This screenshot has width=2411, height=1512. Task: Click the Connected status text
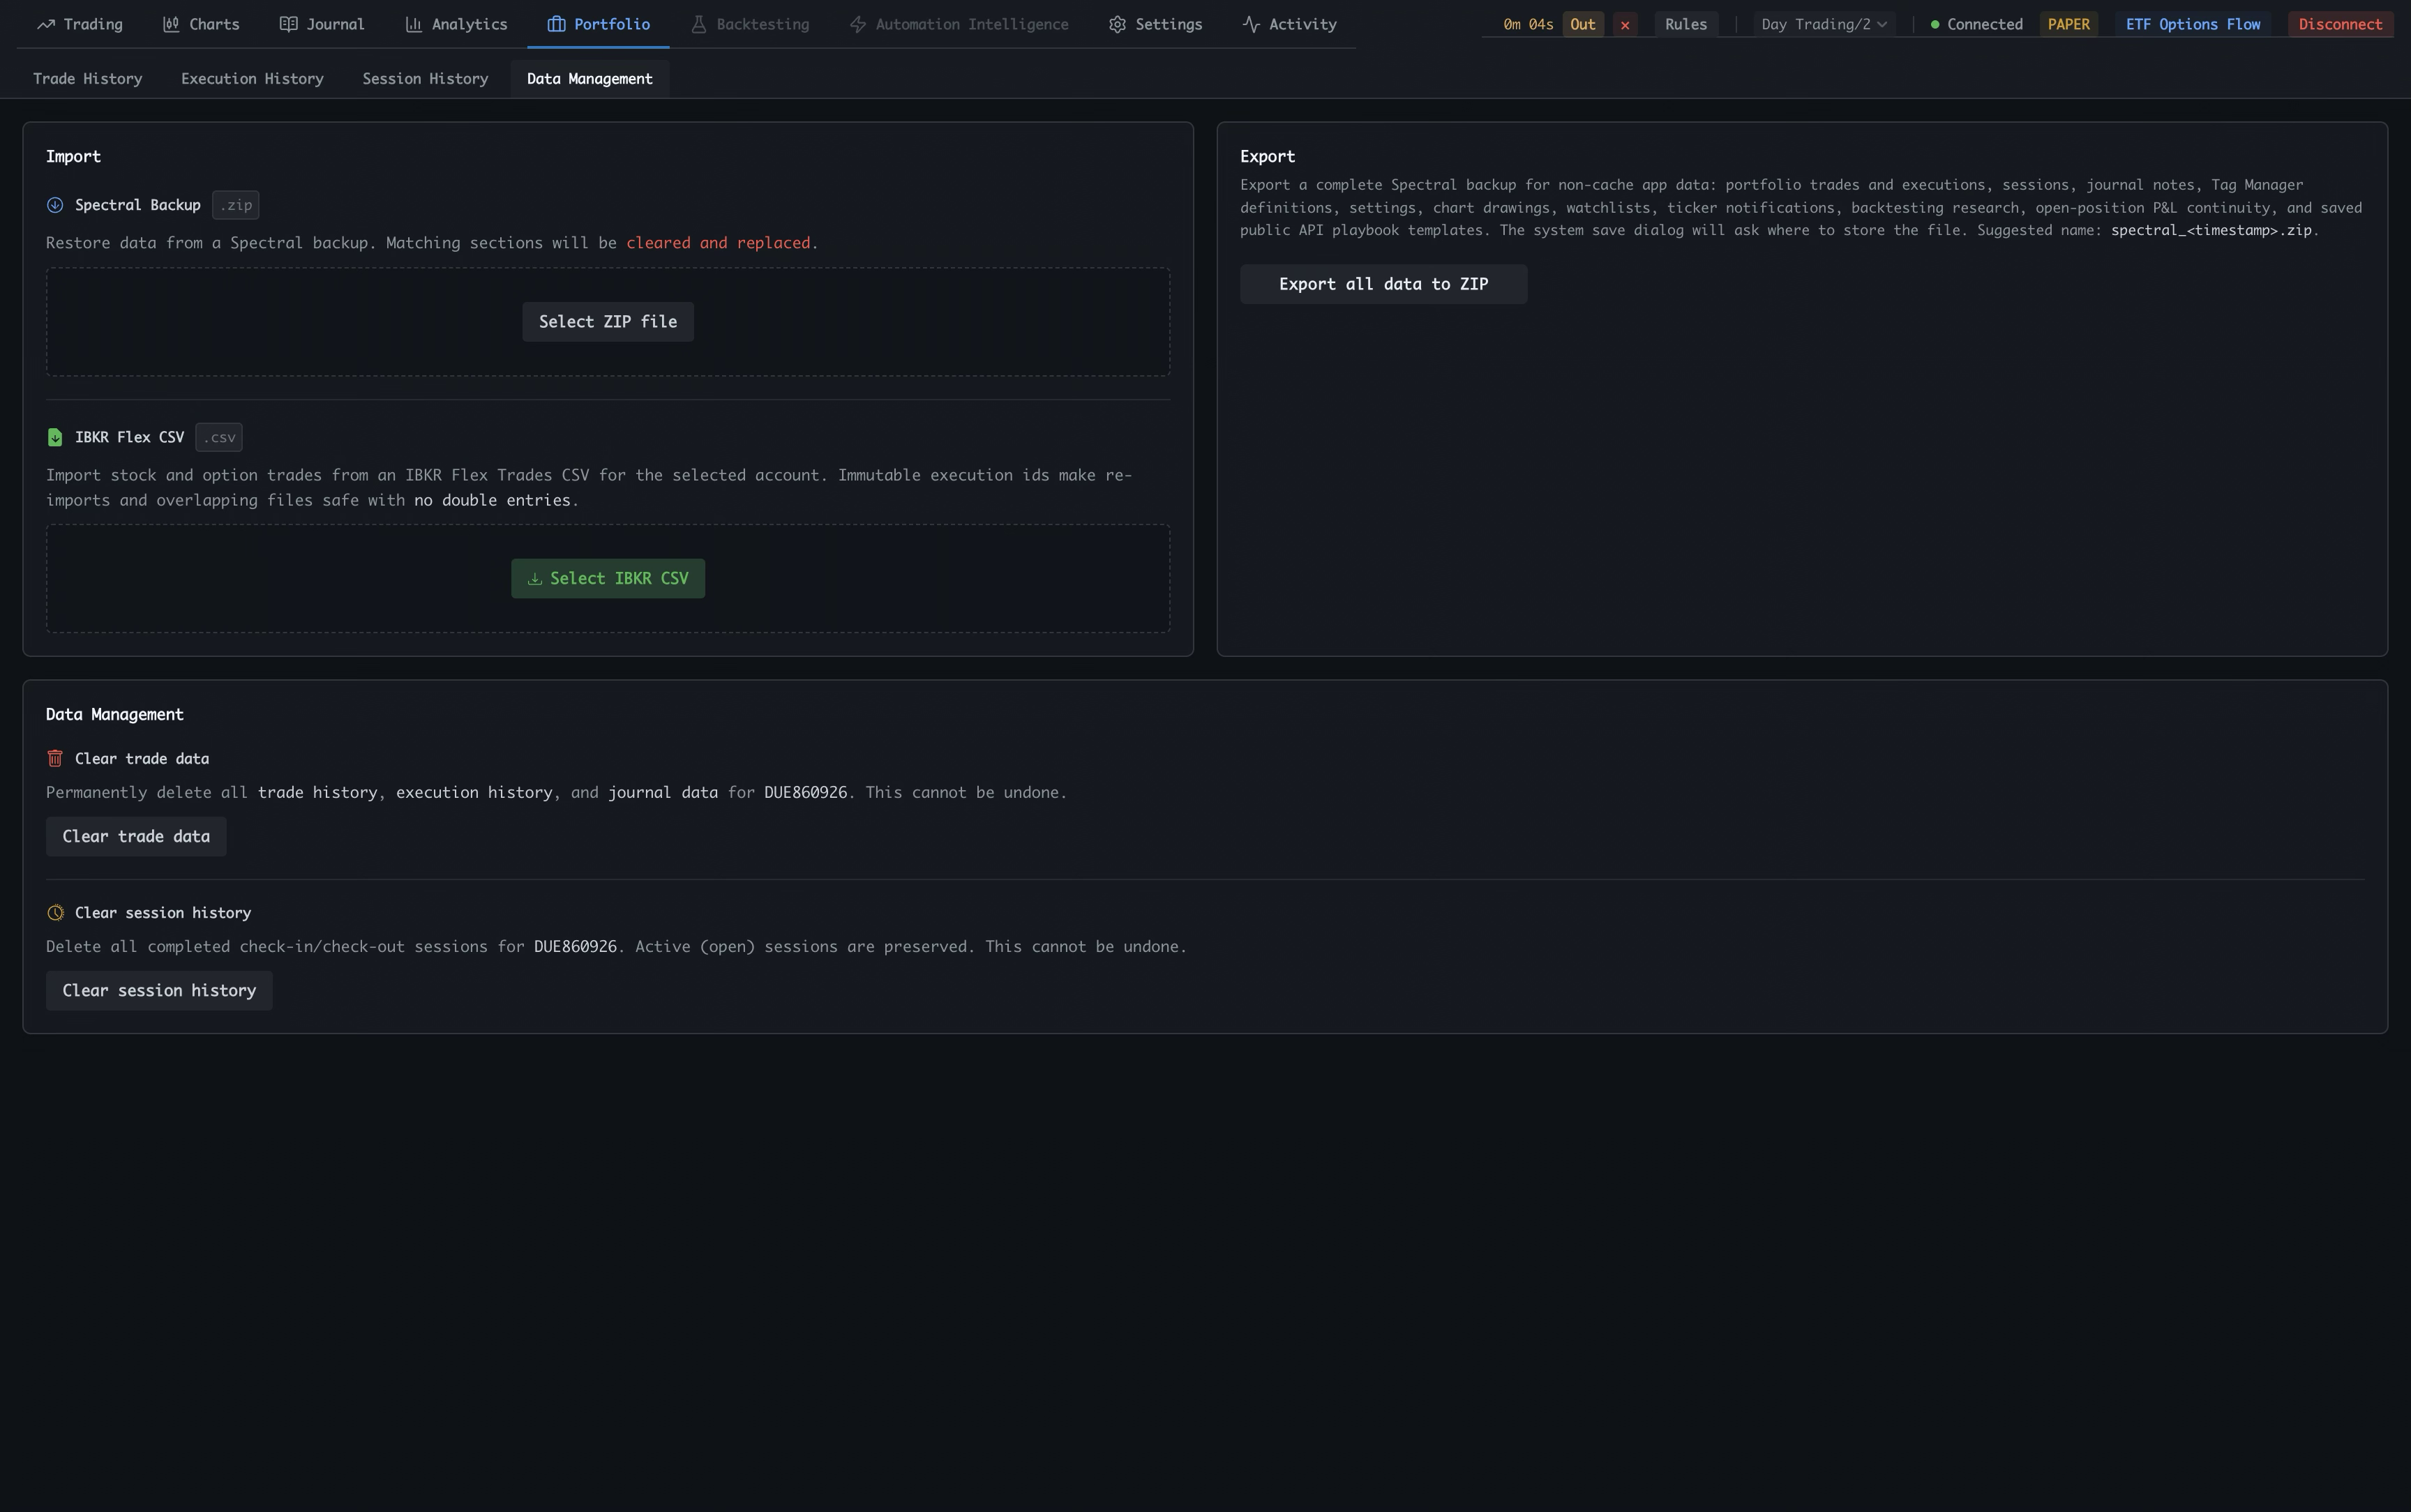pos(1985,24)
